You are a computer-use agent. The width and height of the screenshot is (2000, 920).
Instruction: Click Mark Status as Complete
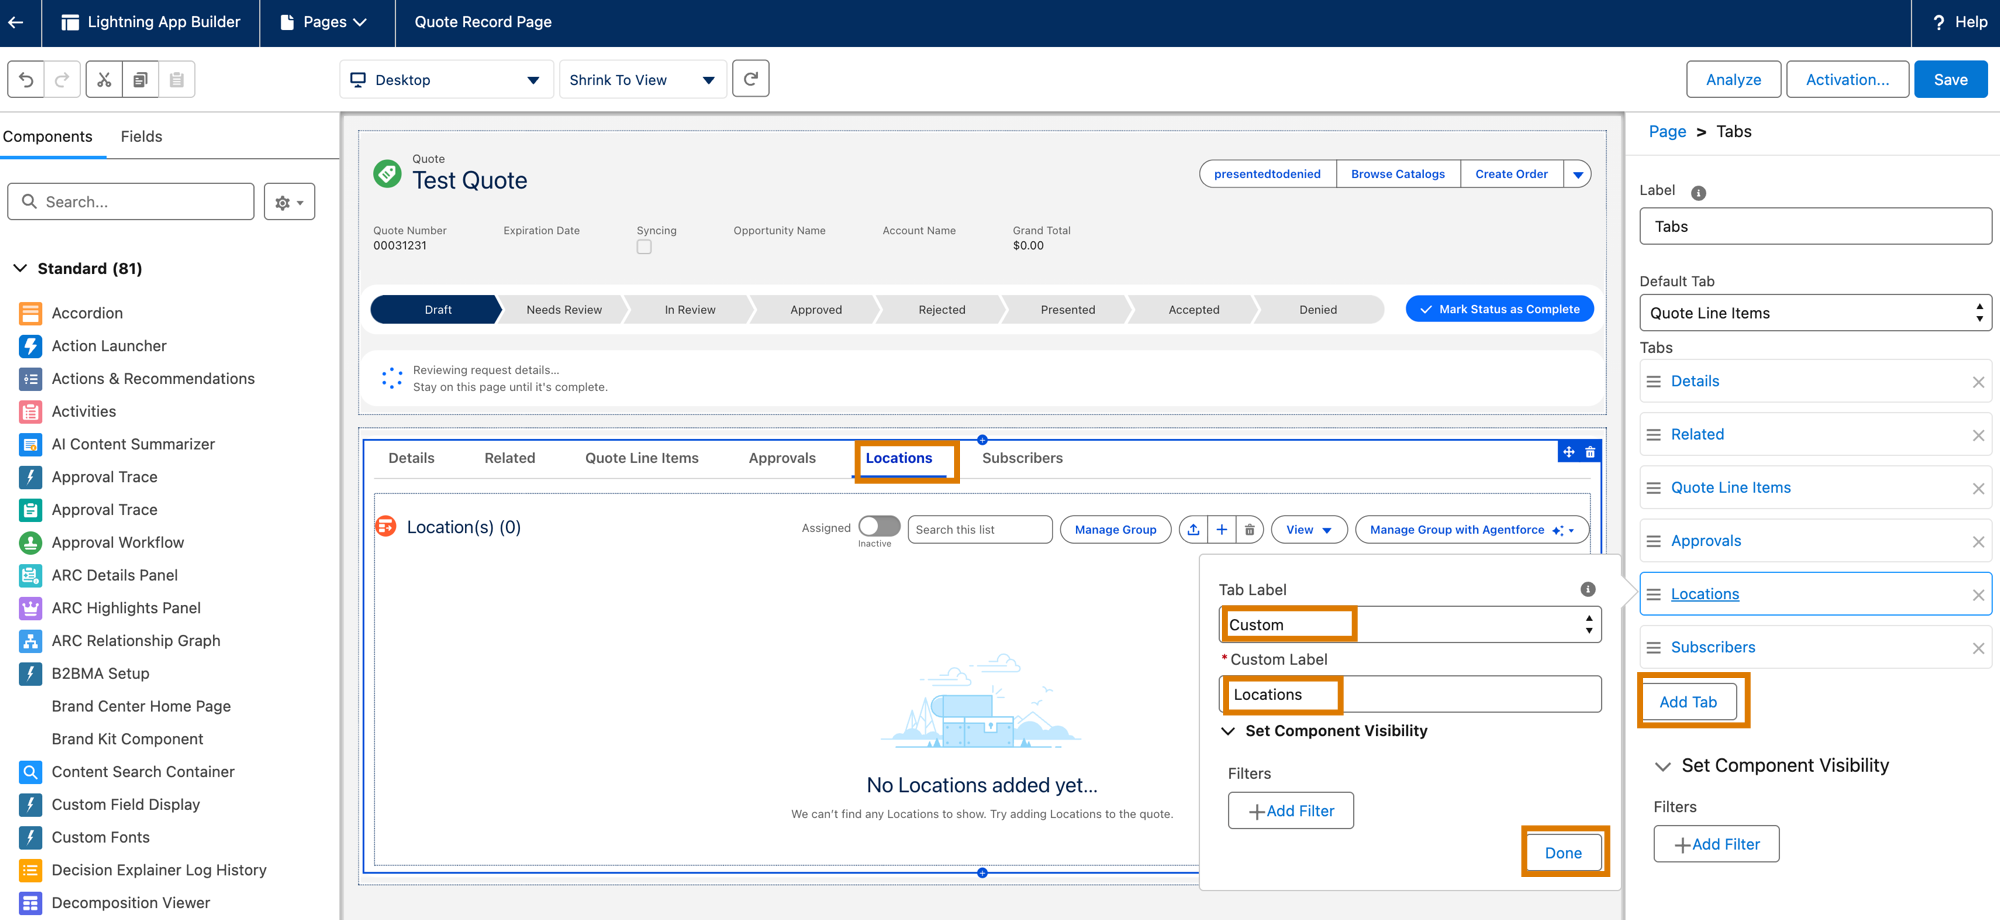(x=1500, y=310)
